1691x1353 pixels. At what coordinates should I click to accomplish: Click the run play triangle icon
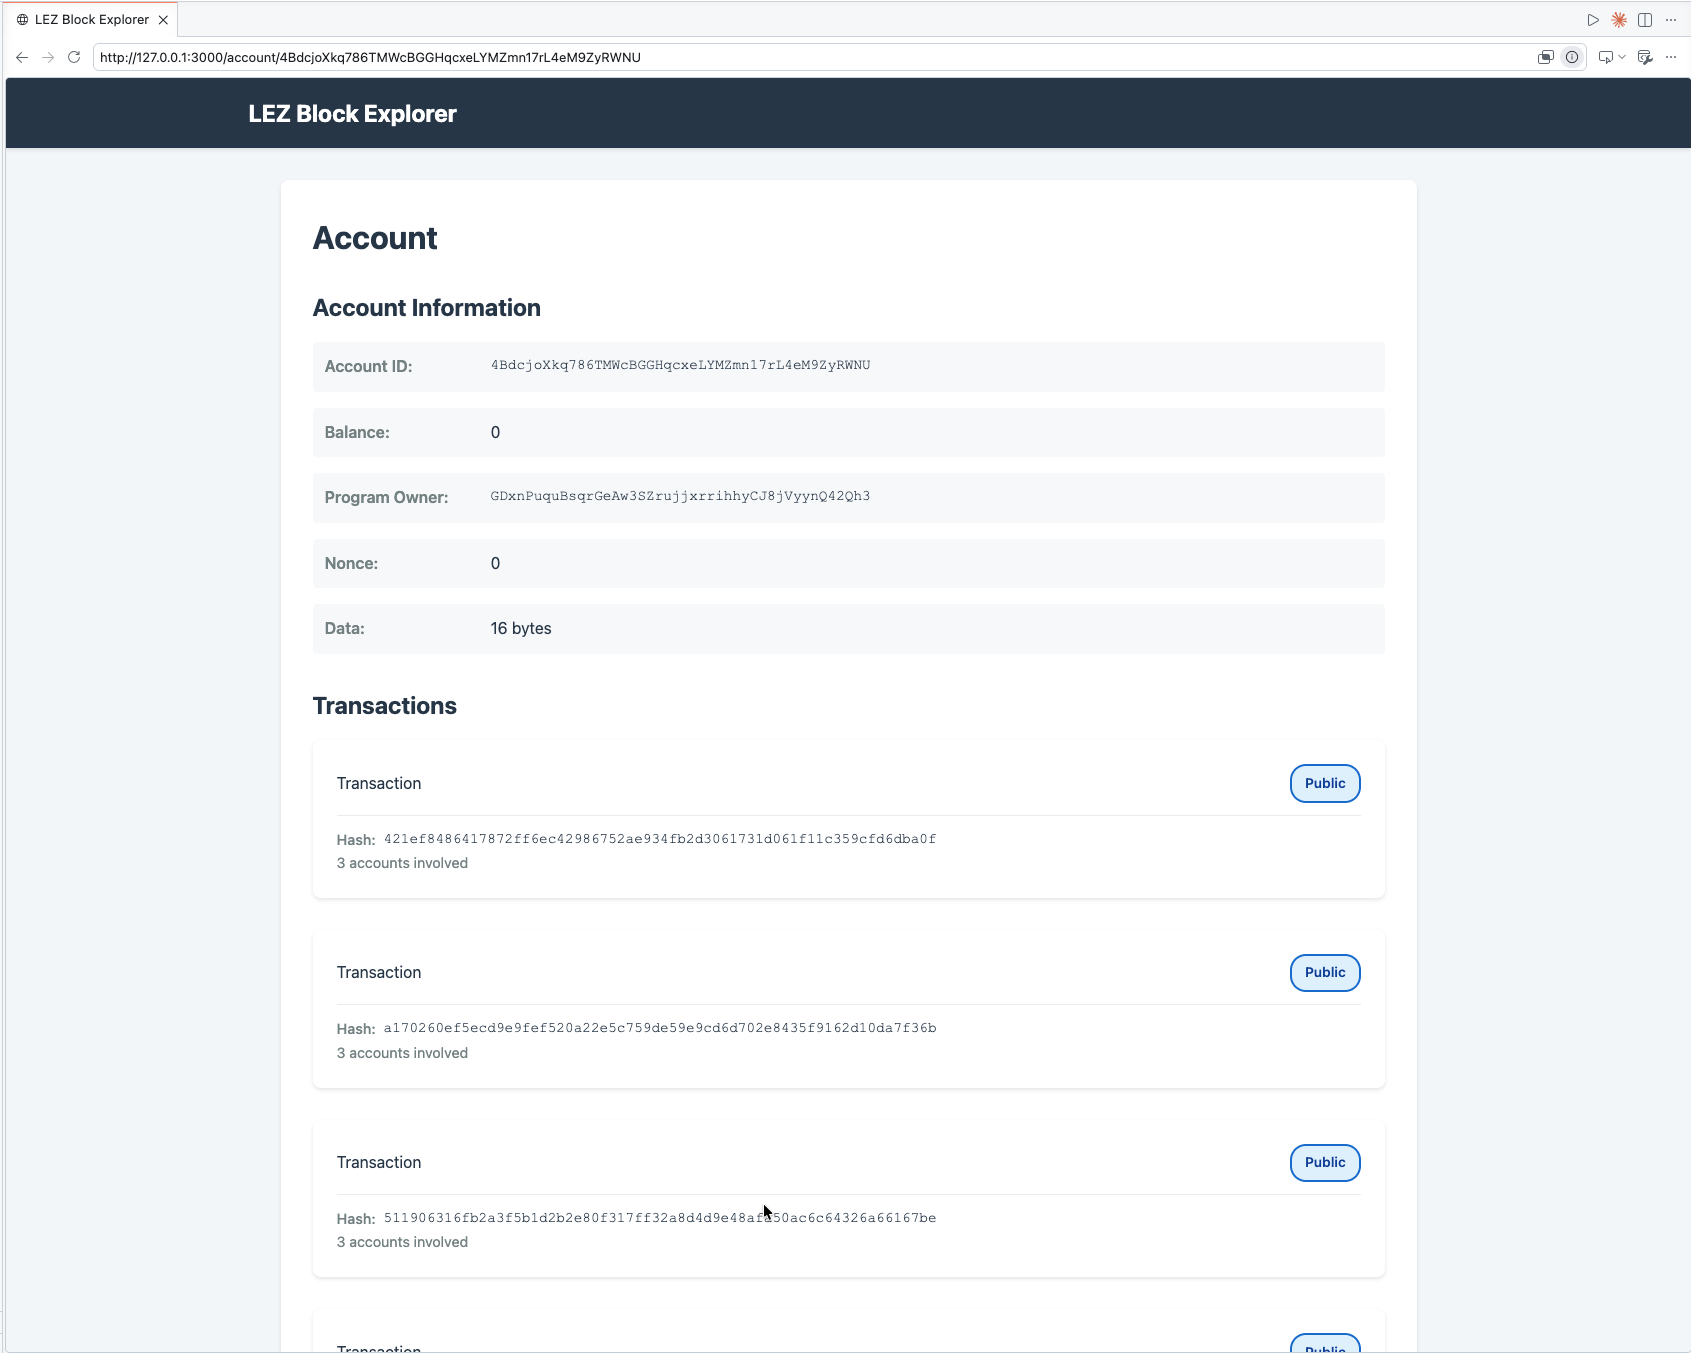point(1593,20)
